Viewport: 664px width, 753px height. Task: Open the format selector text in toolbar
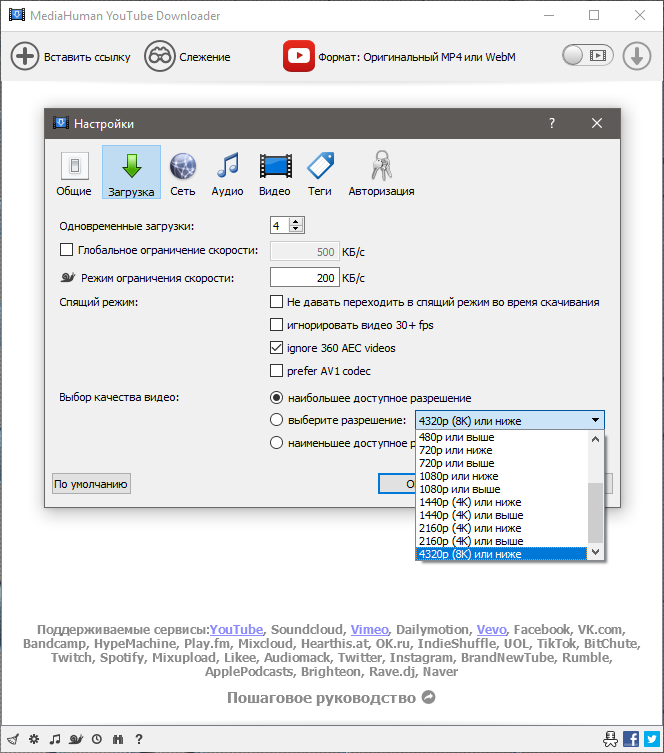pyautogui.click(x=417, y=57)
